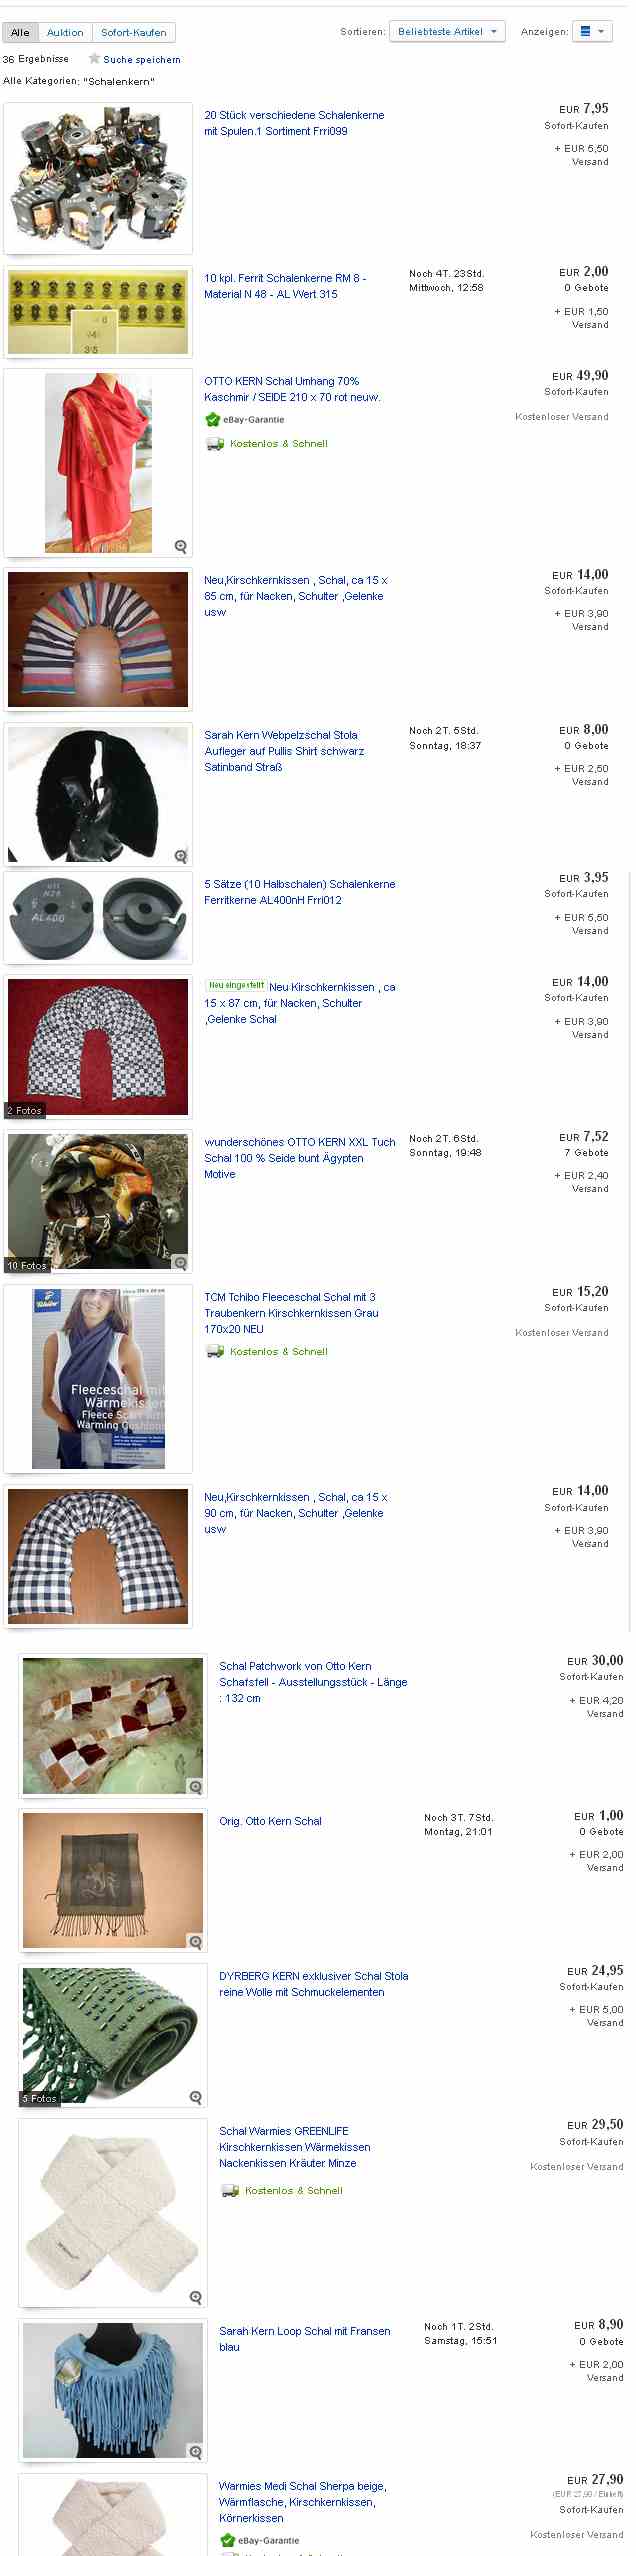The width and height of the screenshot is (636, 2556).
Task: Open the Anzeigen view mode dropdown
Action: (x=591, y=32)
